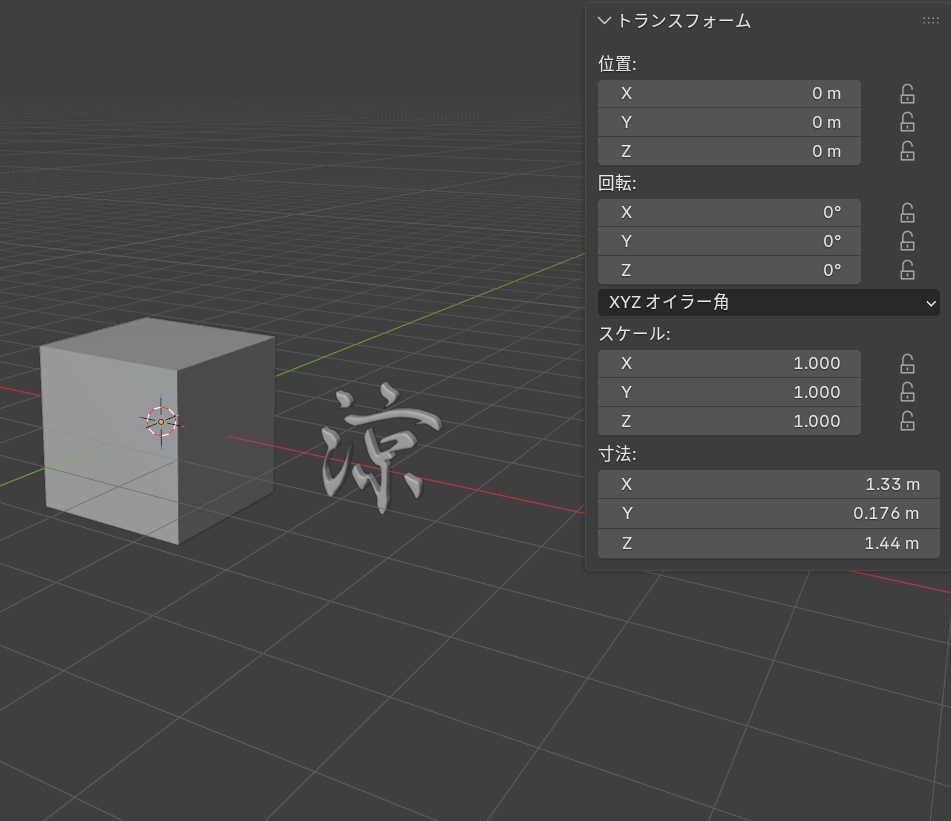Click the 寸法 X field showing 1.33 m
The height and width of the screenshot is (821, 951).
tap(768, 484)
